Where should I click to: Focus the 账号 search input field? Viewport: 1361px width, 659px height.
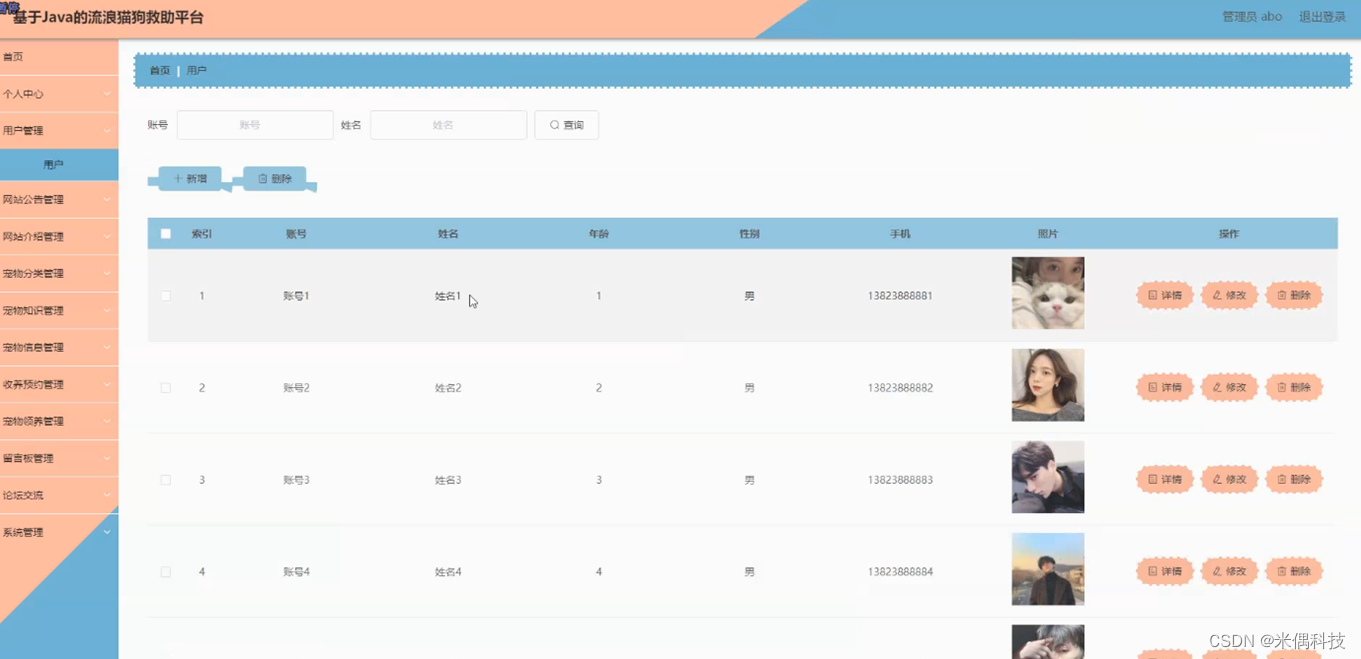tap(255, 125)
